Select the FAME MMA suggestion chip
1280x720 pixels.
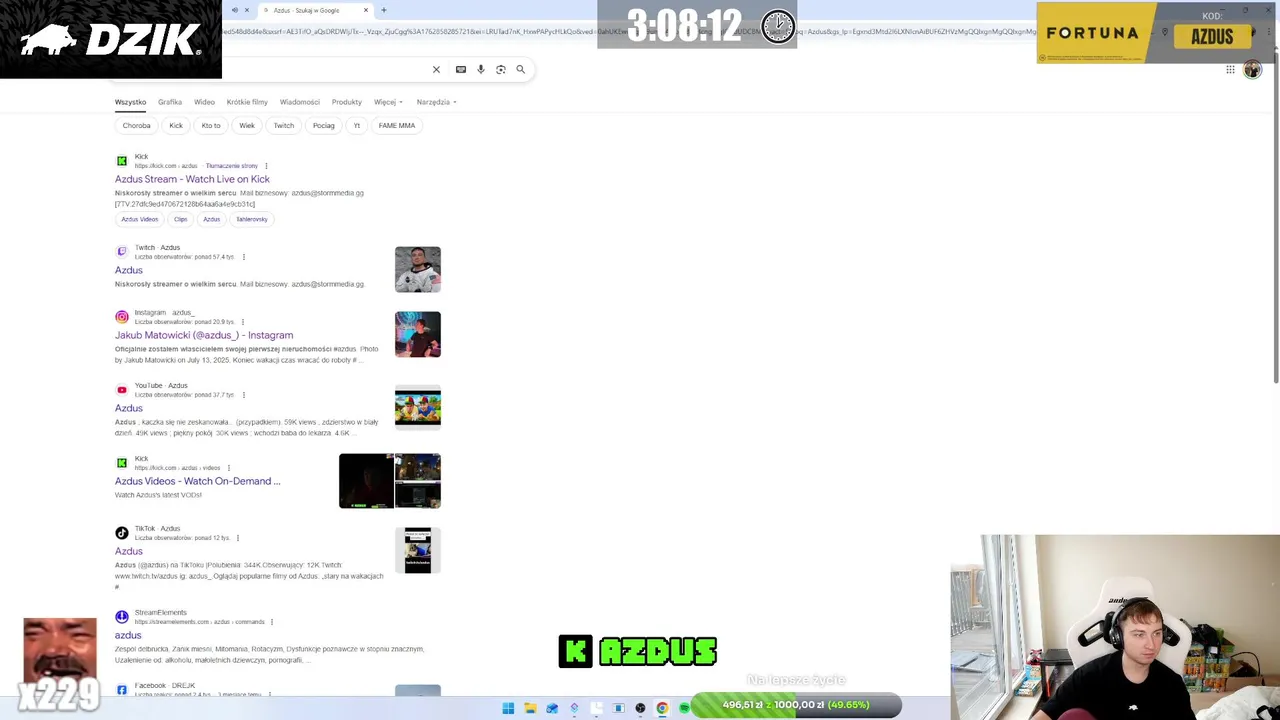point(397,126)
